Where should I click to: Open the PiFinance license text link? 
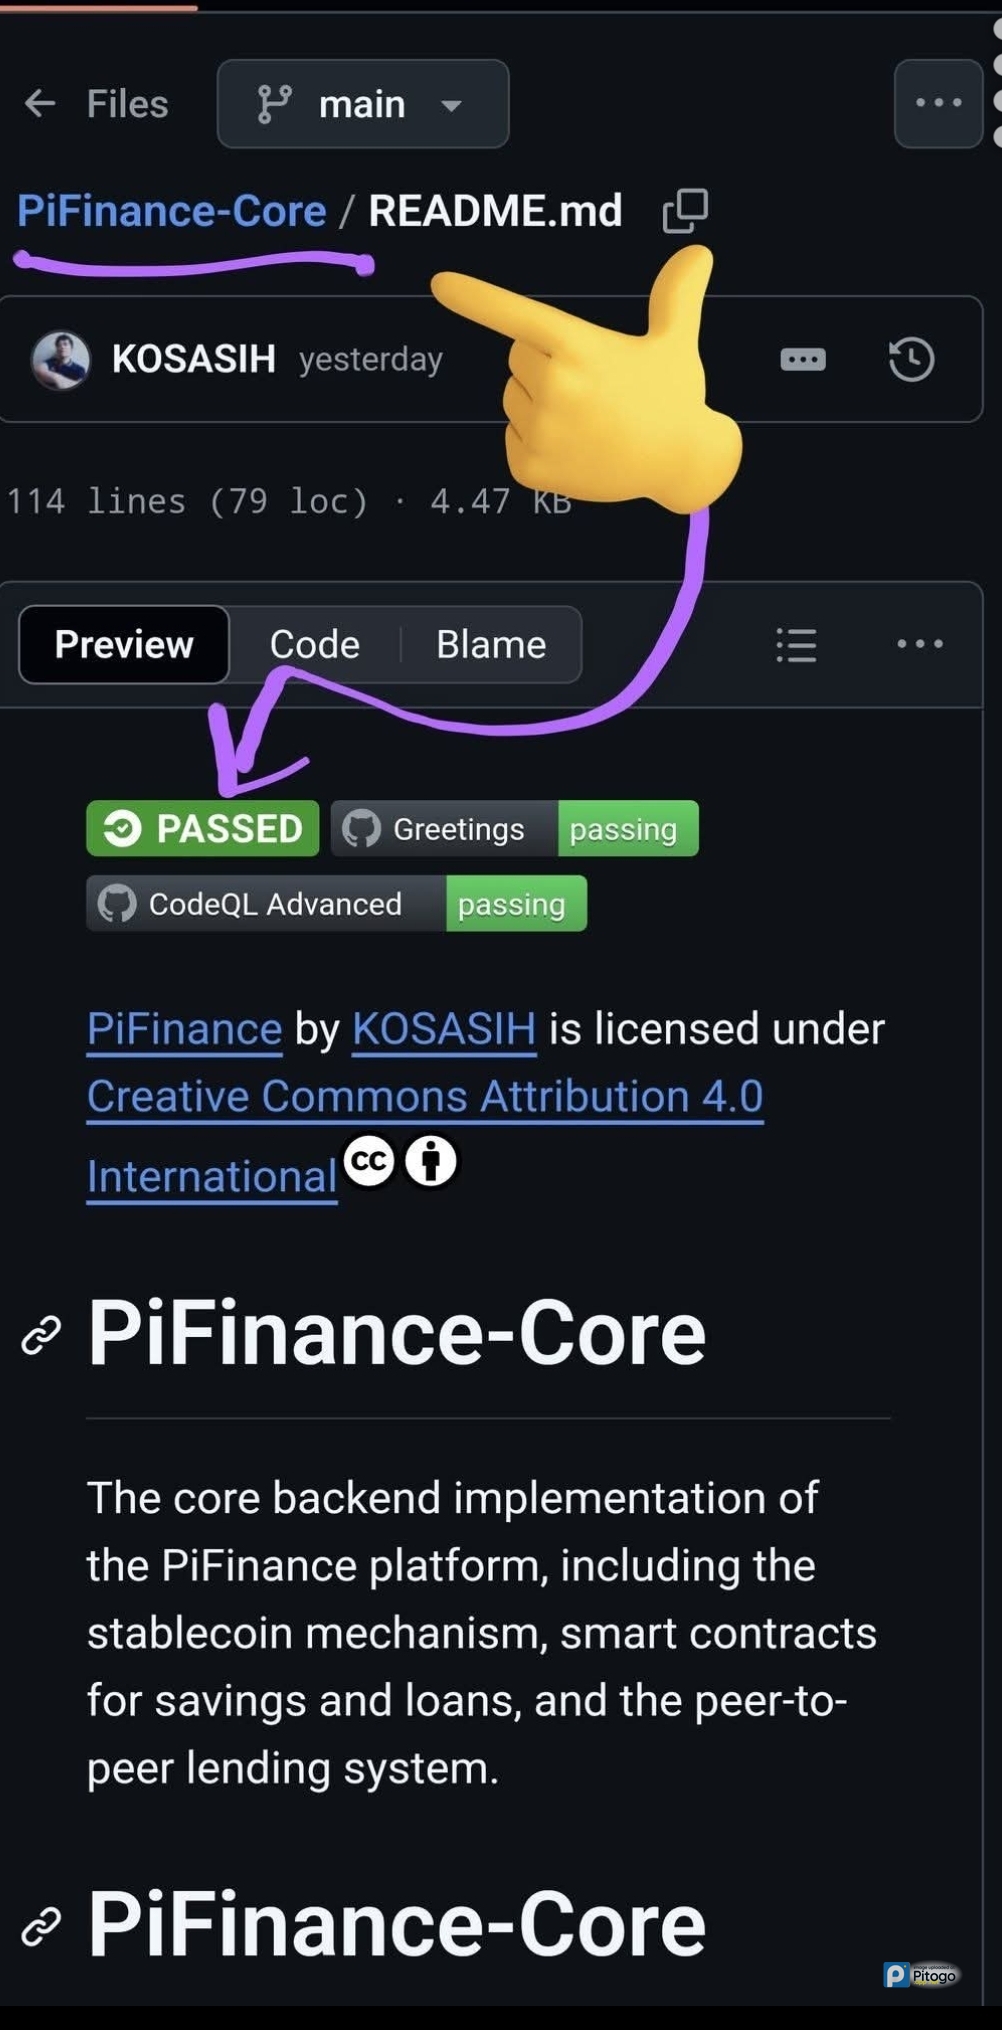point(184,1029)
